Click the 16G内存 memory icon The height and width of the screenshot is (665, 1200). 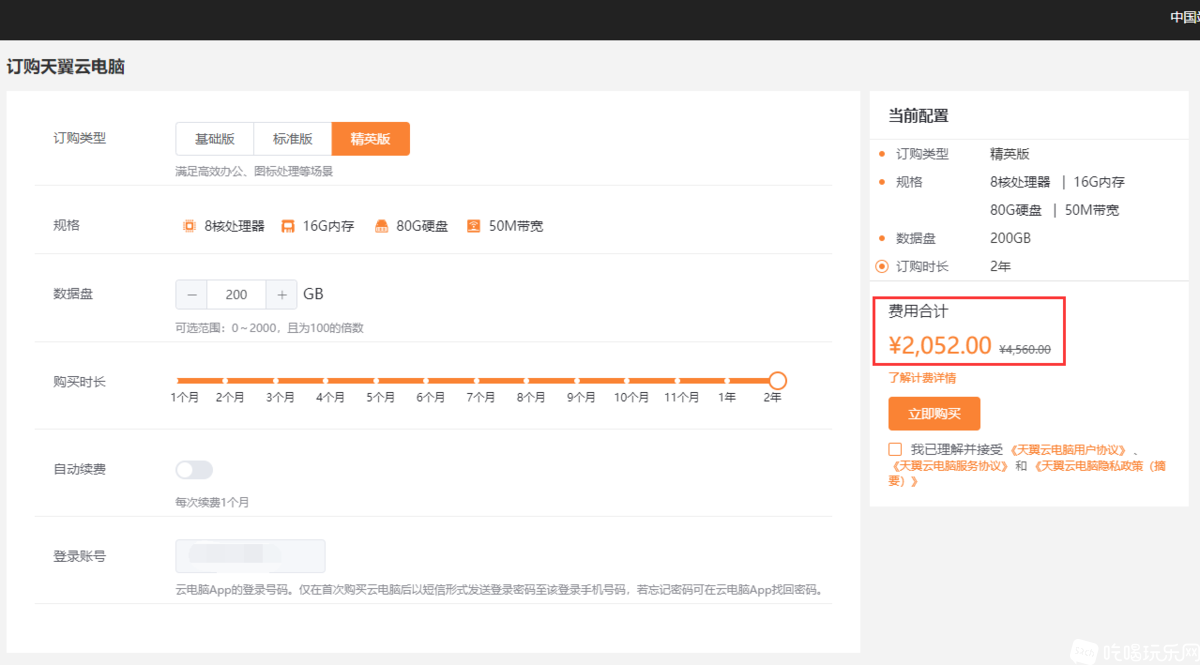tap(288, 226)
